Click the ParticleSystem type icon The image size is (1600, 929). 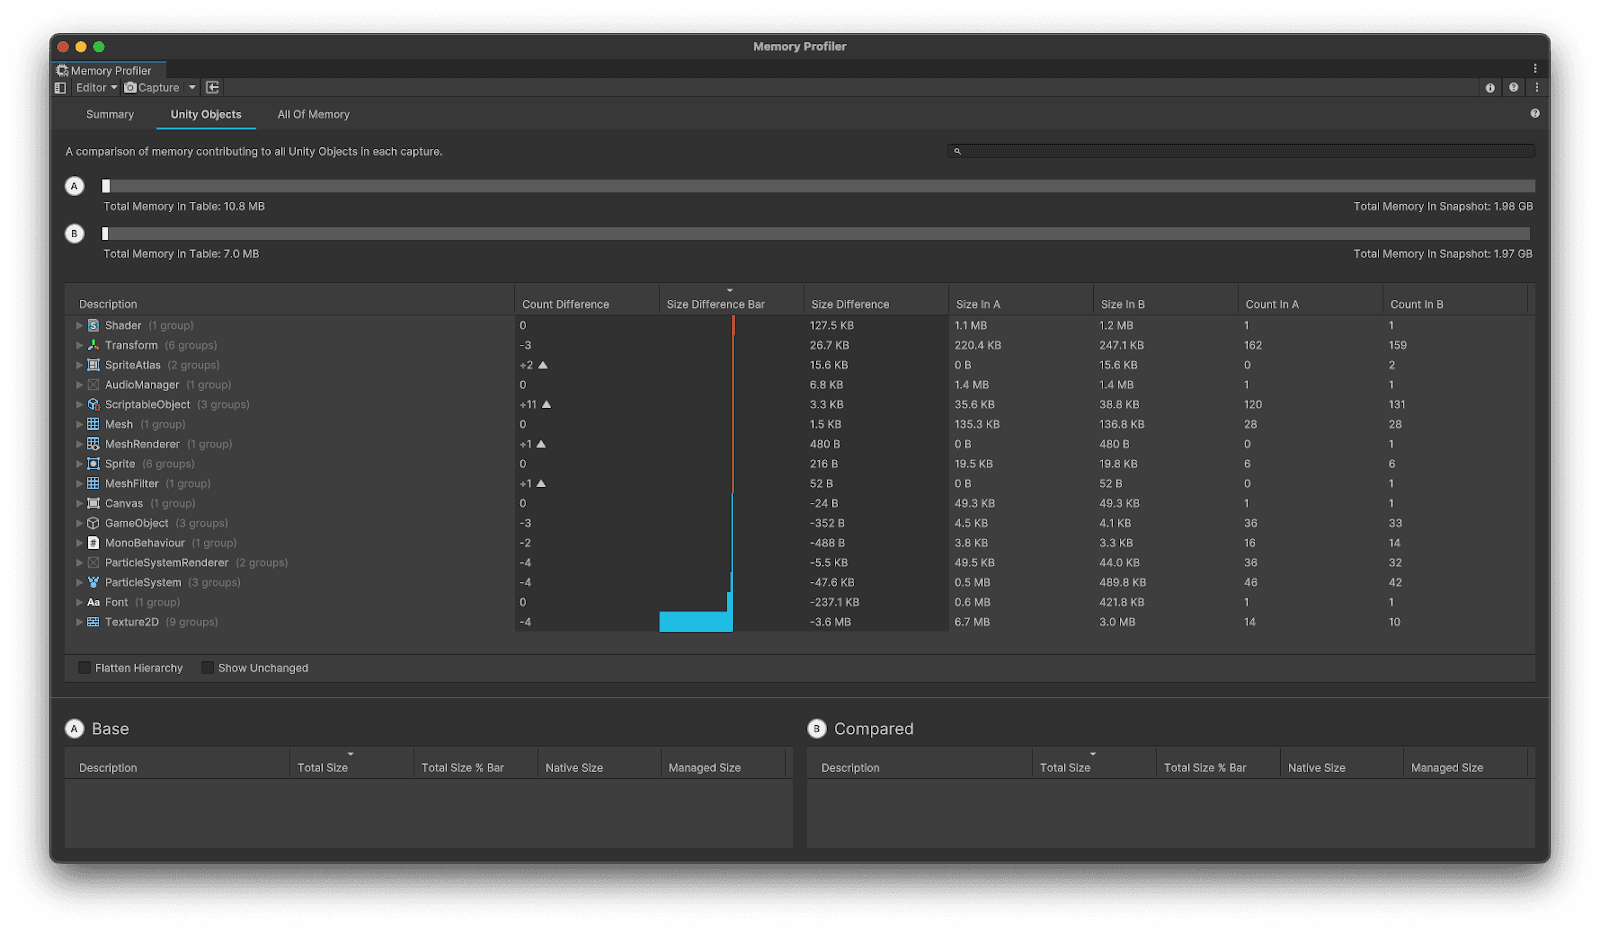93,582
